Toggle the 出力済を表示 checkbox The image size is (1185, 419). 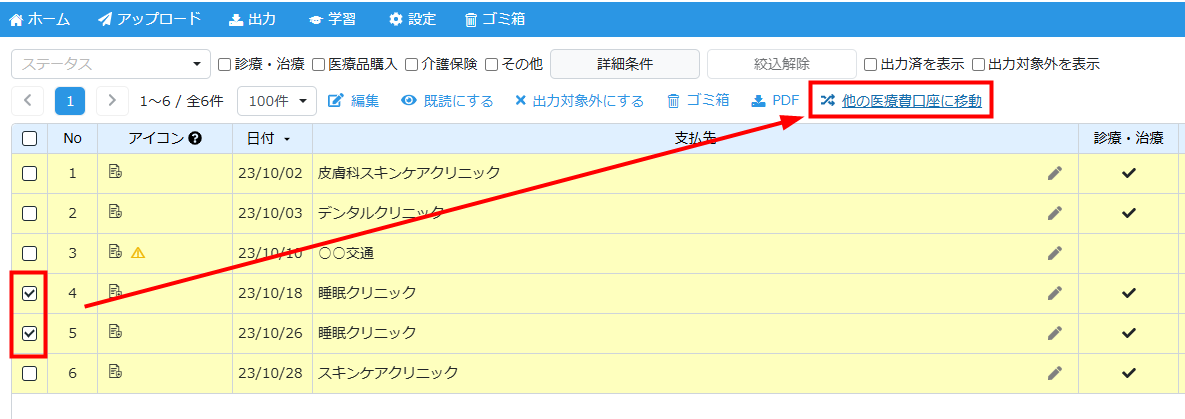[x=871, y=64]
